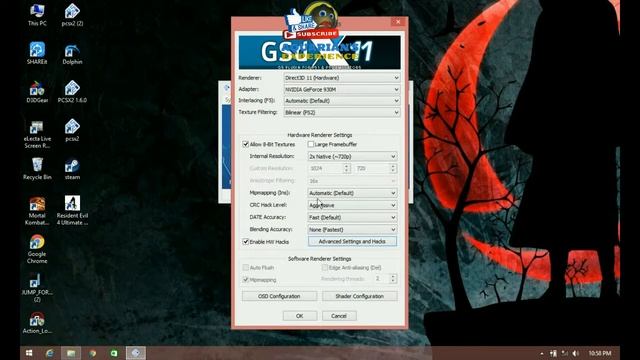This screenshot has width=640, height=360.
Task: Open the volume icon in system tray
Action: pos(576,353)
